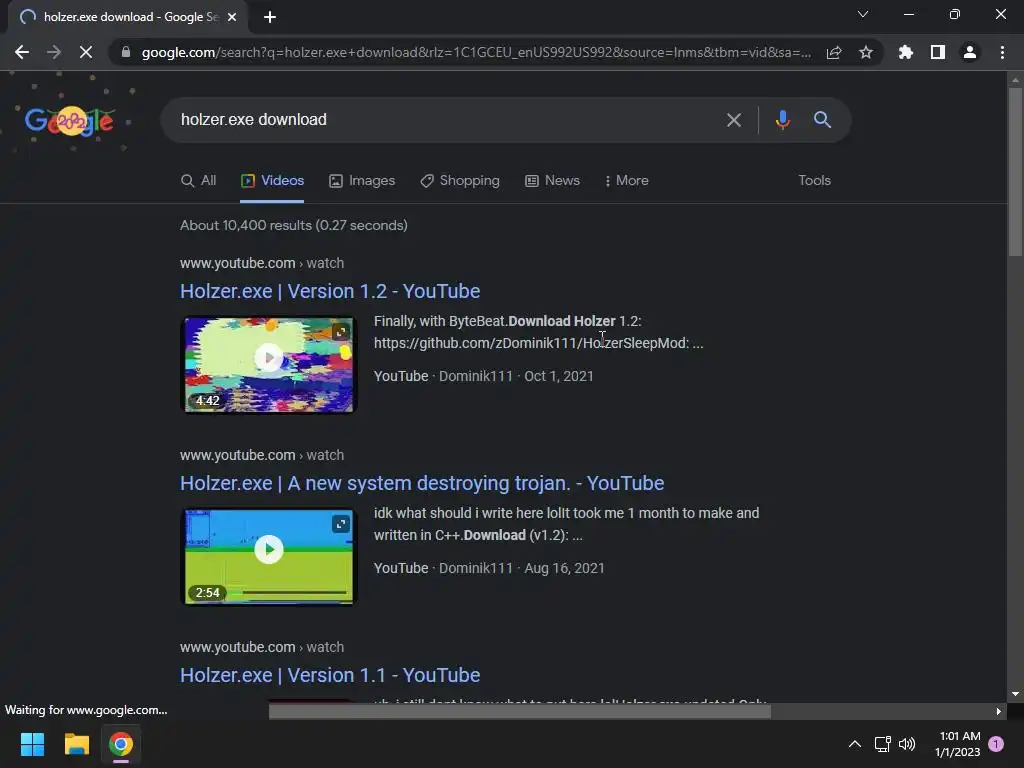1024x768 pixels.
Task: Click the address bar URL
Action: [x=476, y=52]
